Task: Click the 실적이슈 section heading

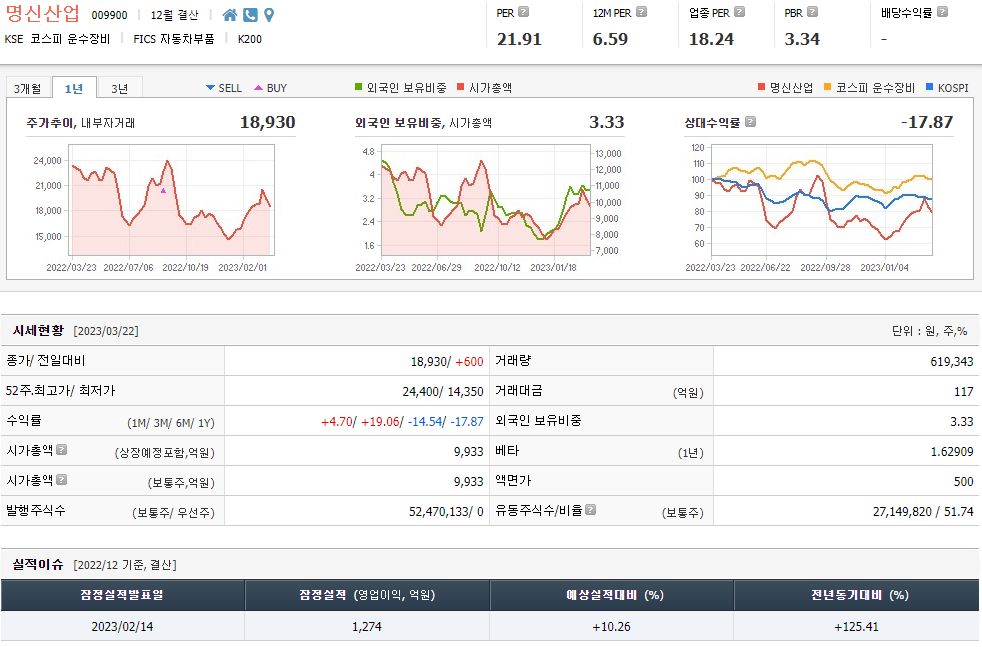Action: tap(38, 564)
